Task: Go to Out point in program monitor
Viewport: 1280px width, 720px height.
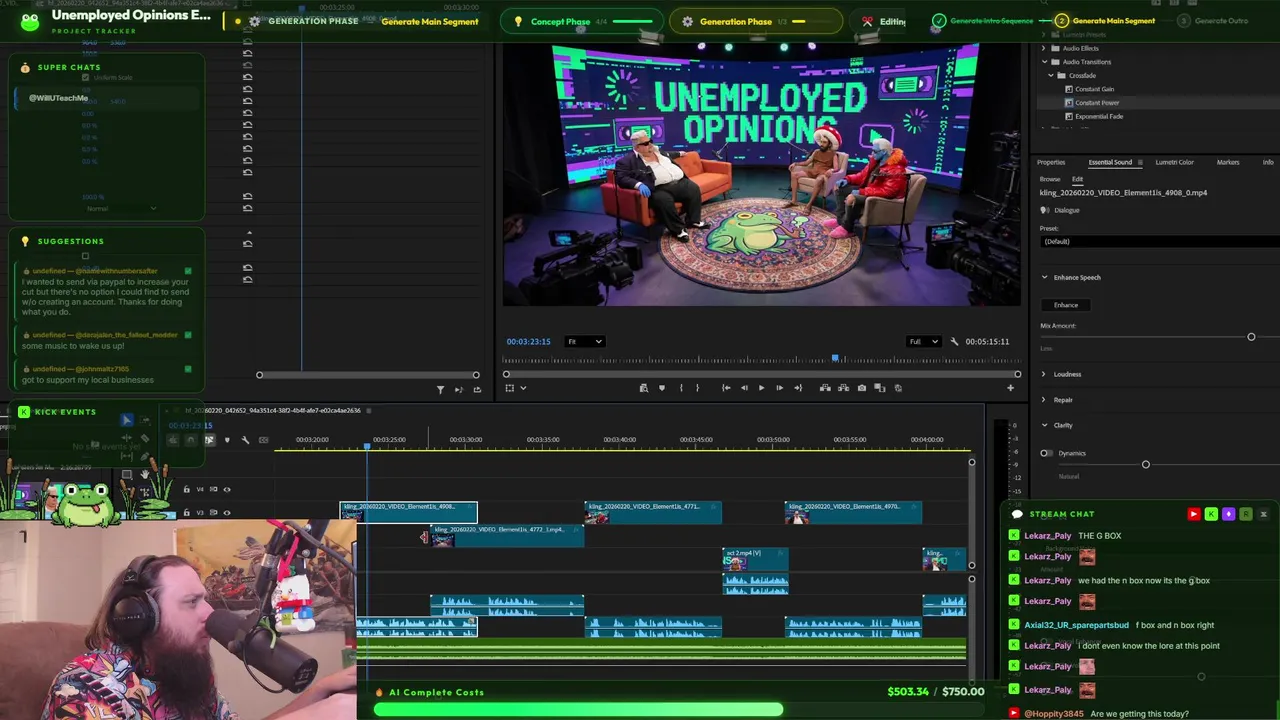Action: (x=797, y=388)
